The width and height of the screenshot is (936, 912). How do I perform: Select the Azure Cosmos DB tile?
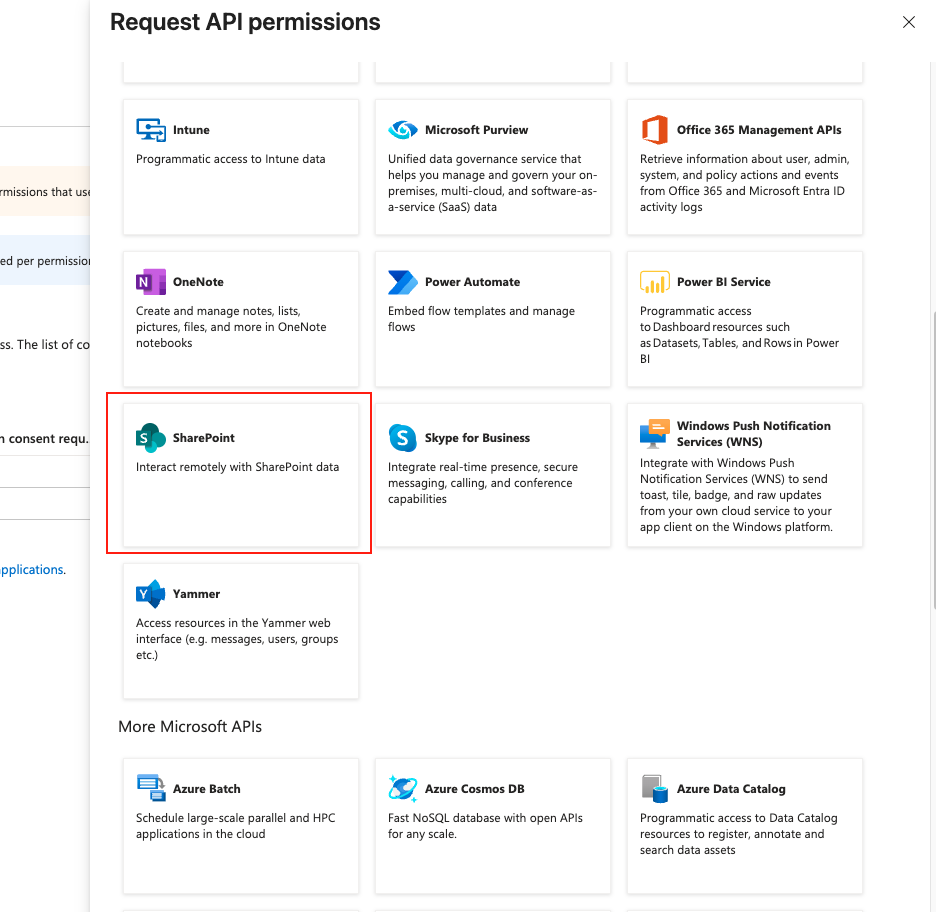coord(492,826)
